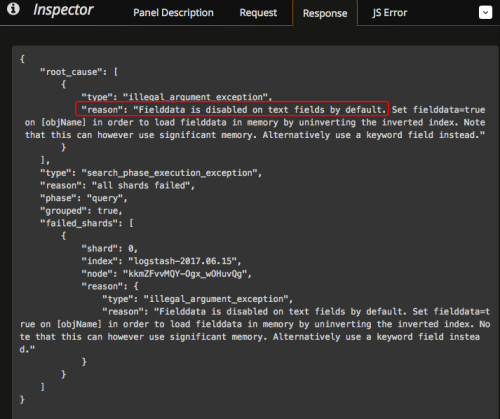Open the Panel Description tab
This screenshot has width=500, height=419.
173,13
